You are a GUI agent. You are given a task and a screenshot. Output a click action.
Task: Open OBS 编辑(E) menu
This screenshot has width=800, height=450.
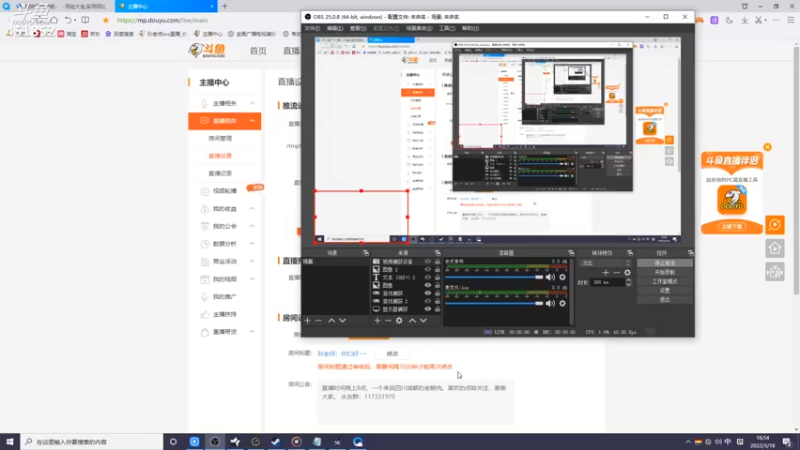[x=335, y=29]
